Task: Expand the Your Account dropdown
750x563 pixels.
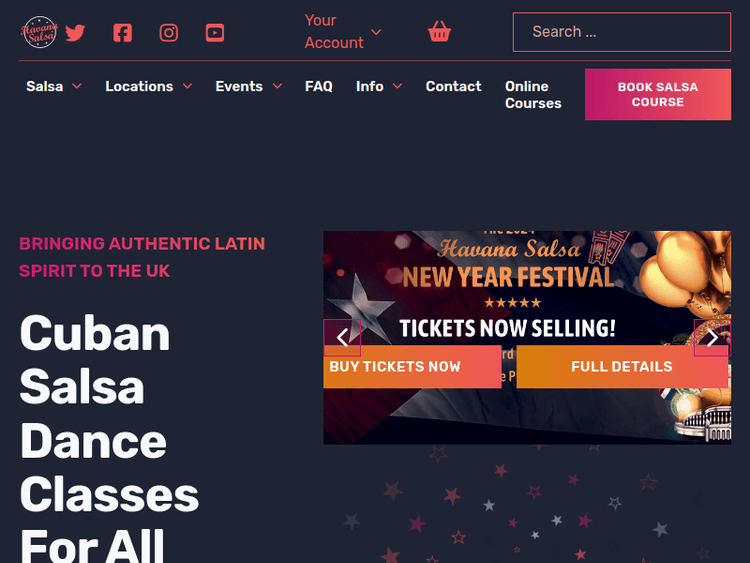Action: (343, 32)
